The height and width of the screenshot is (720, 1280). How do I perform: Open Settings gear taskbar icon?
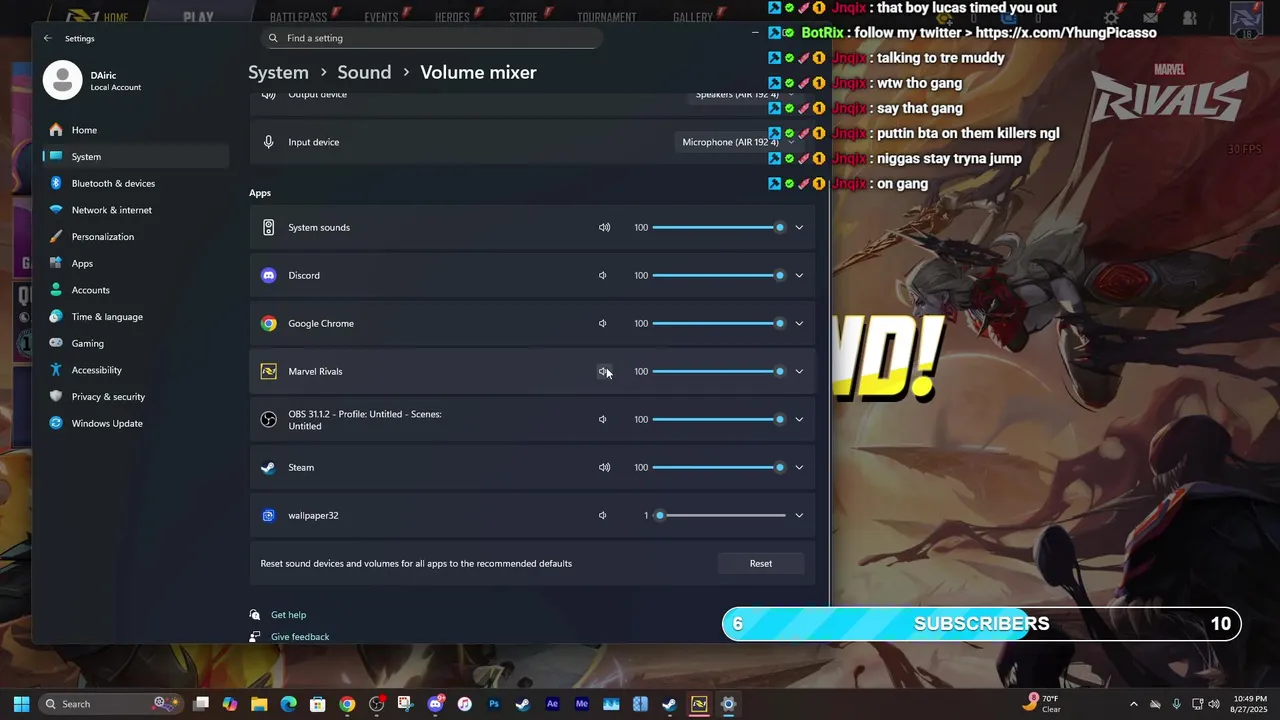(728, 704)
